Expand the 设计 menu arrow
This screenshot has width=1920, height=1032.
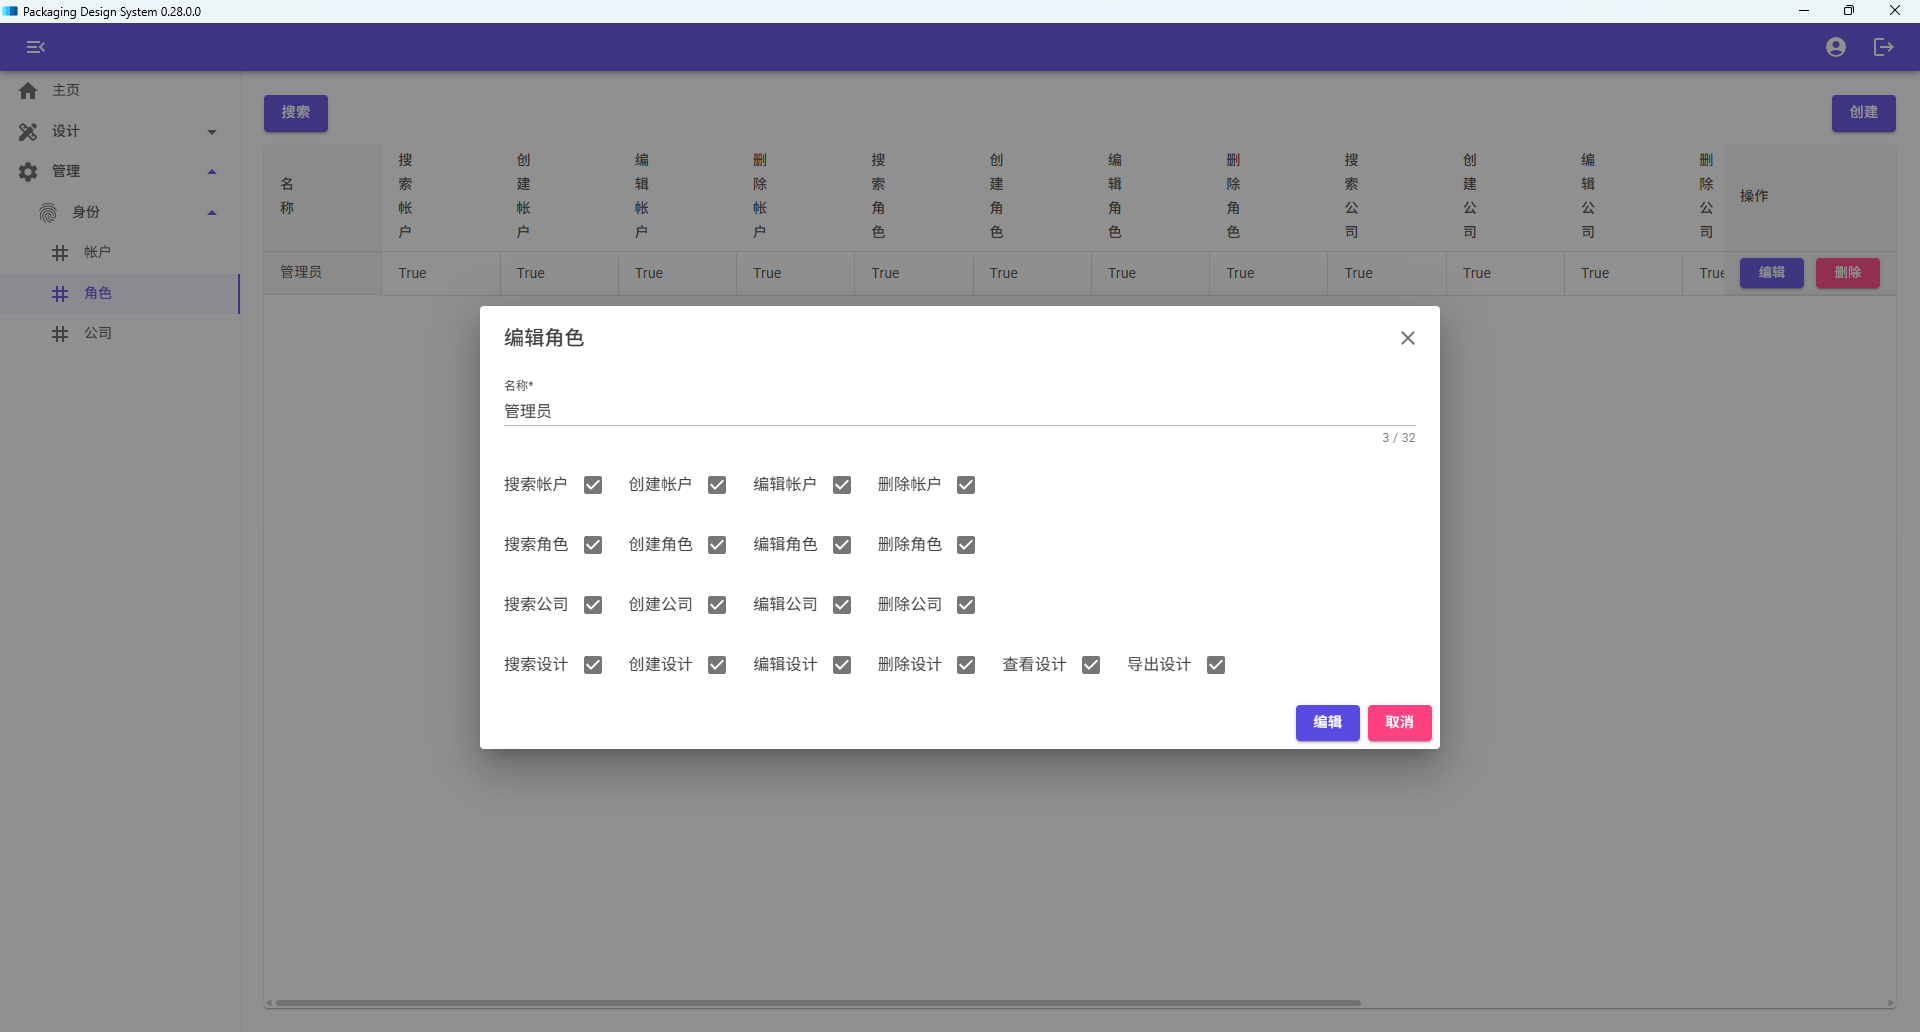point(212,132)
